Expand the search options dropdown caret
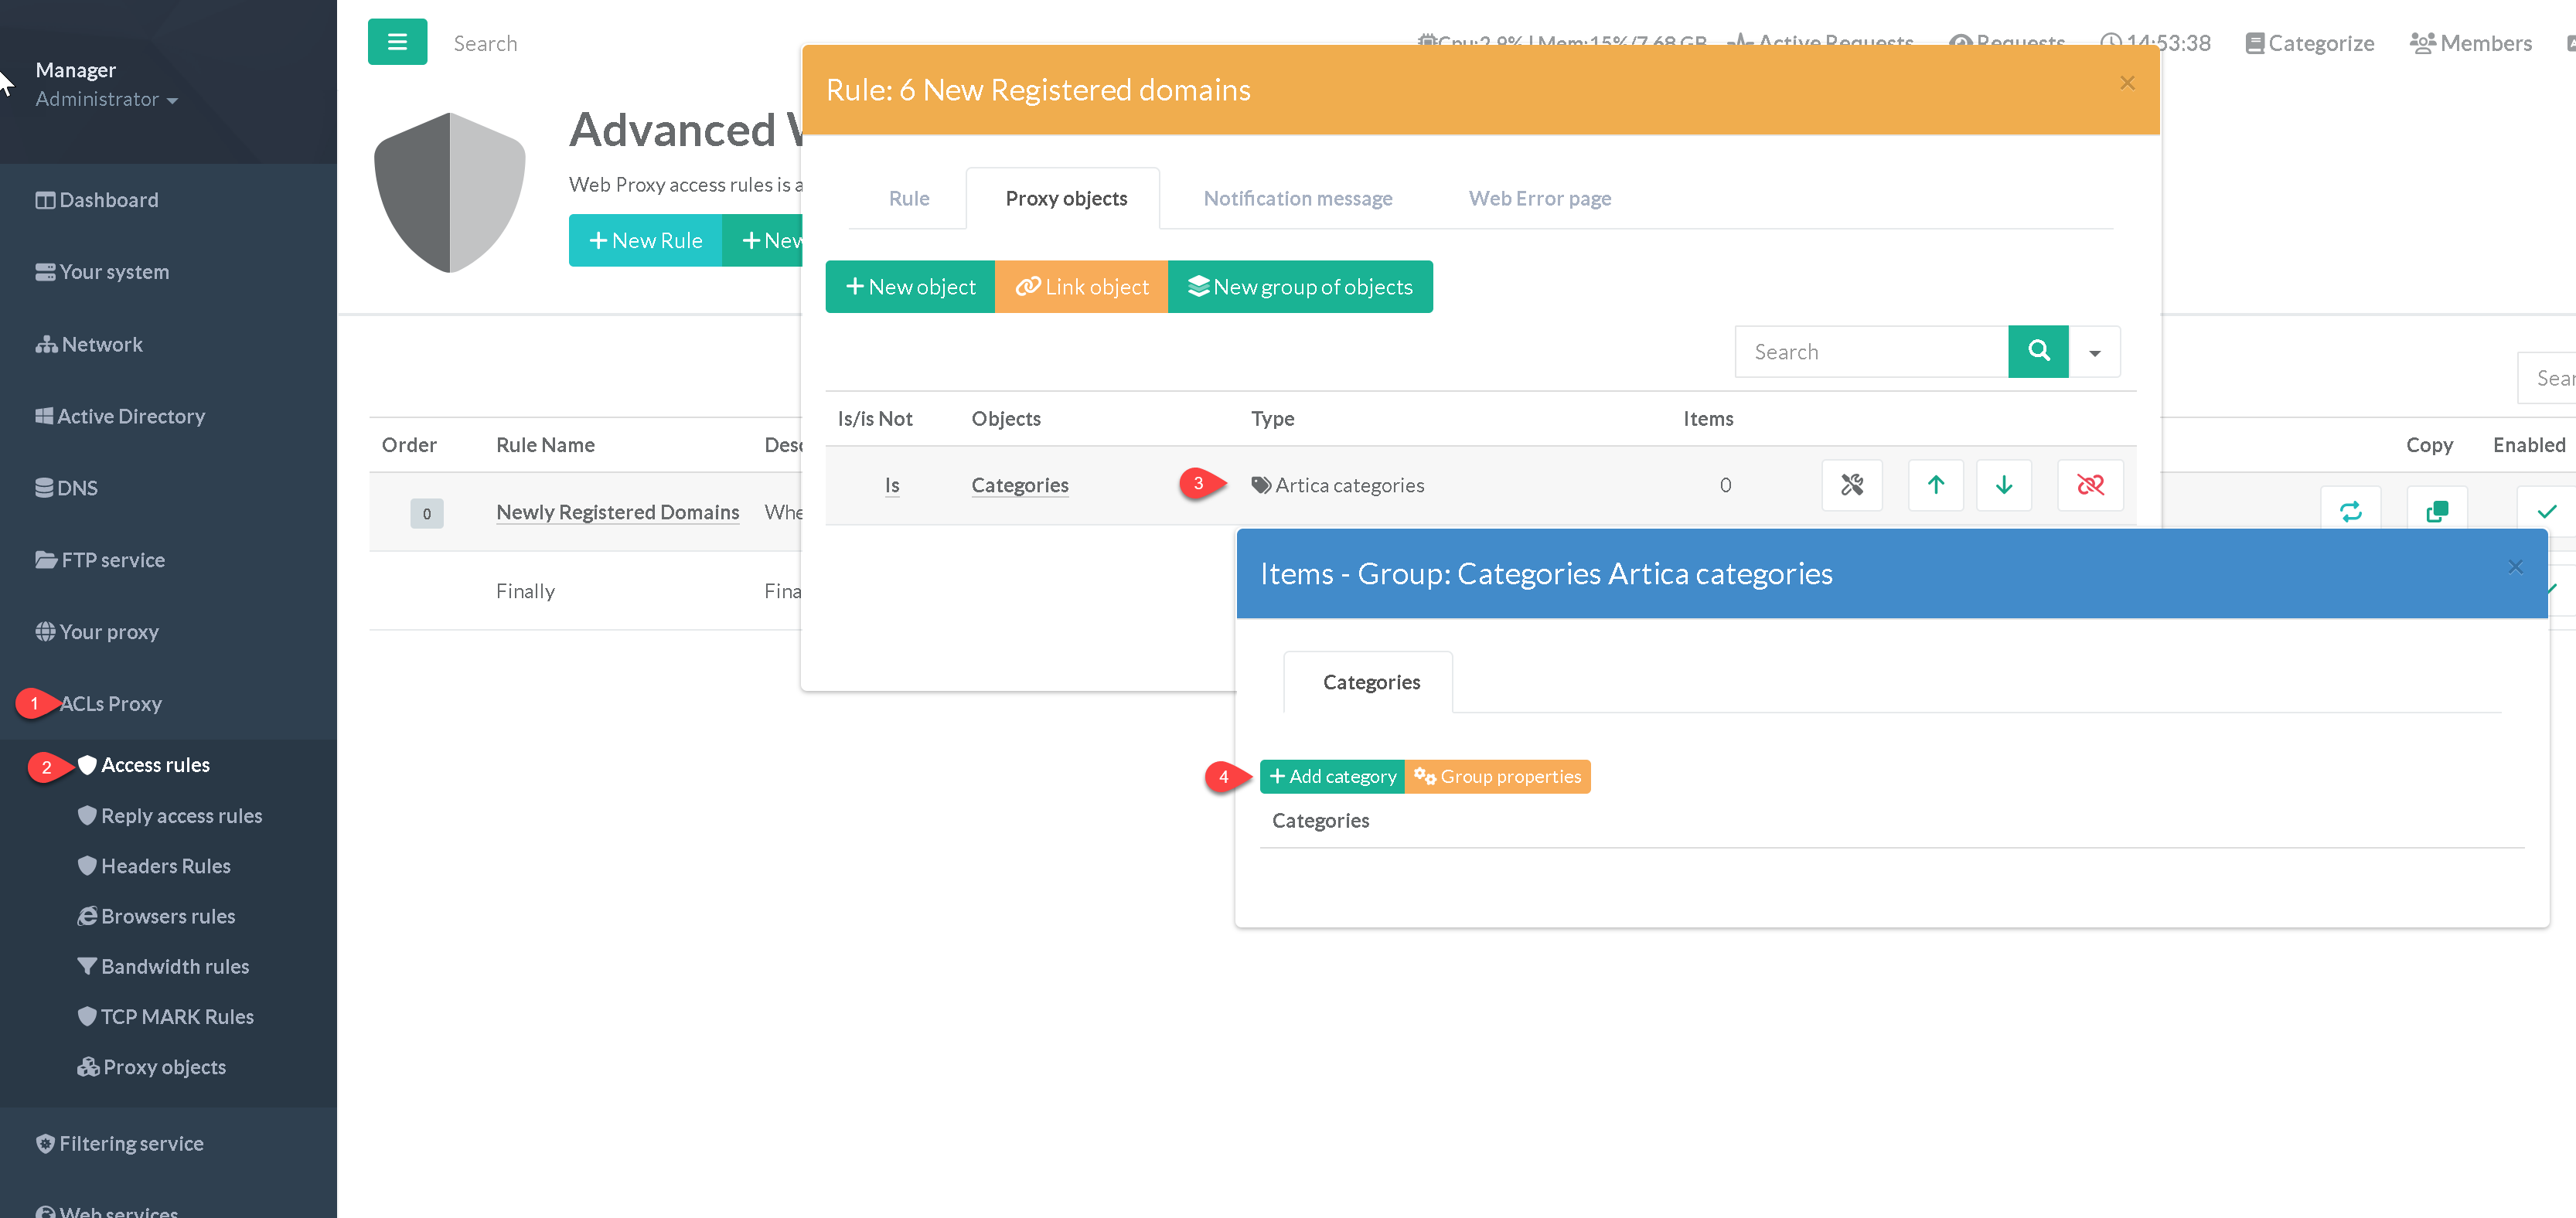The height and width of the screenshot is (1218, 2576). pyautogui.click(x=2094, y=352)
